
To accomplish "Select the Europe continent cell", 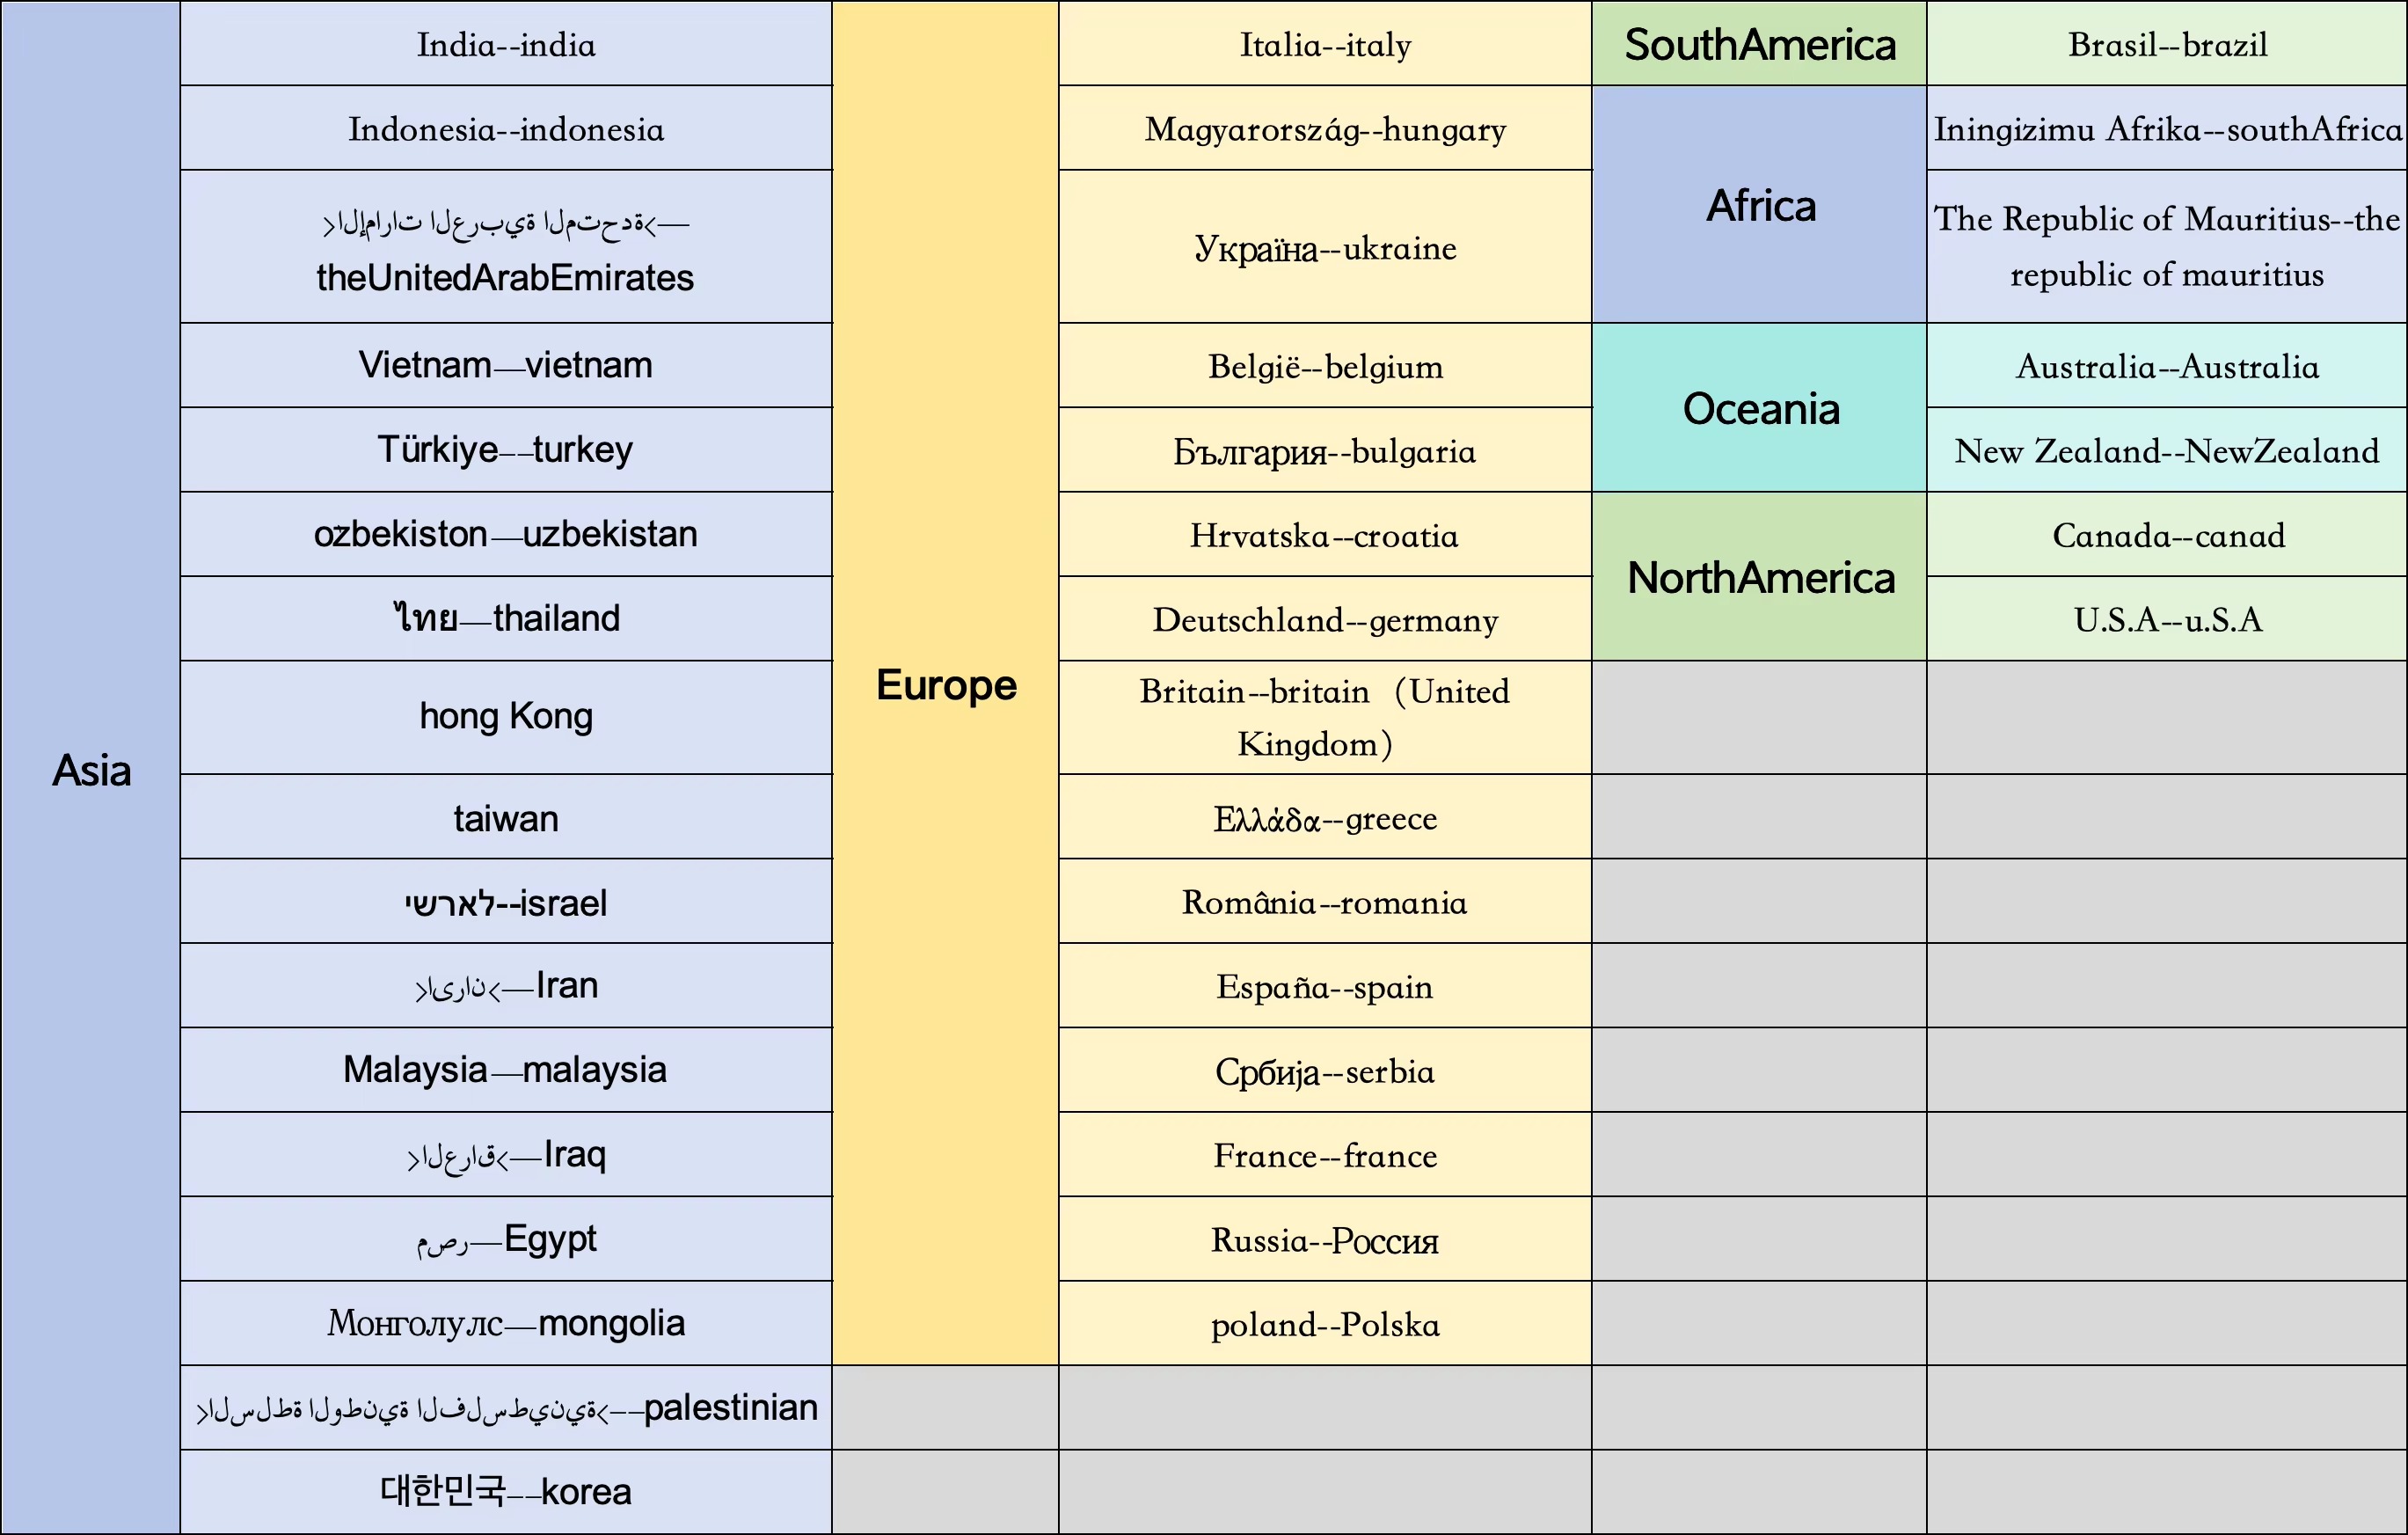I will 945,685.
